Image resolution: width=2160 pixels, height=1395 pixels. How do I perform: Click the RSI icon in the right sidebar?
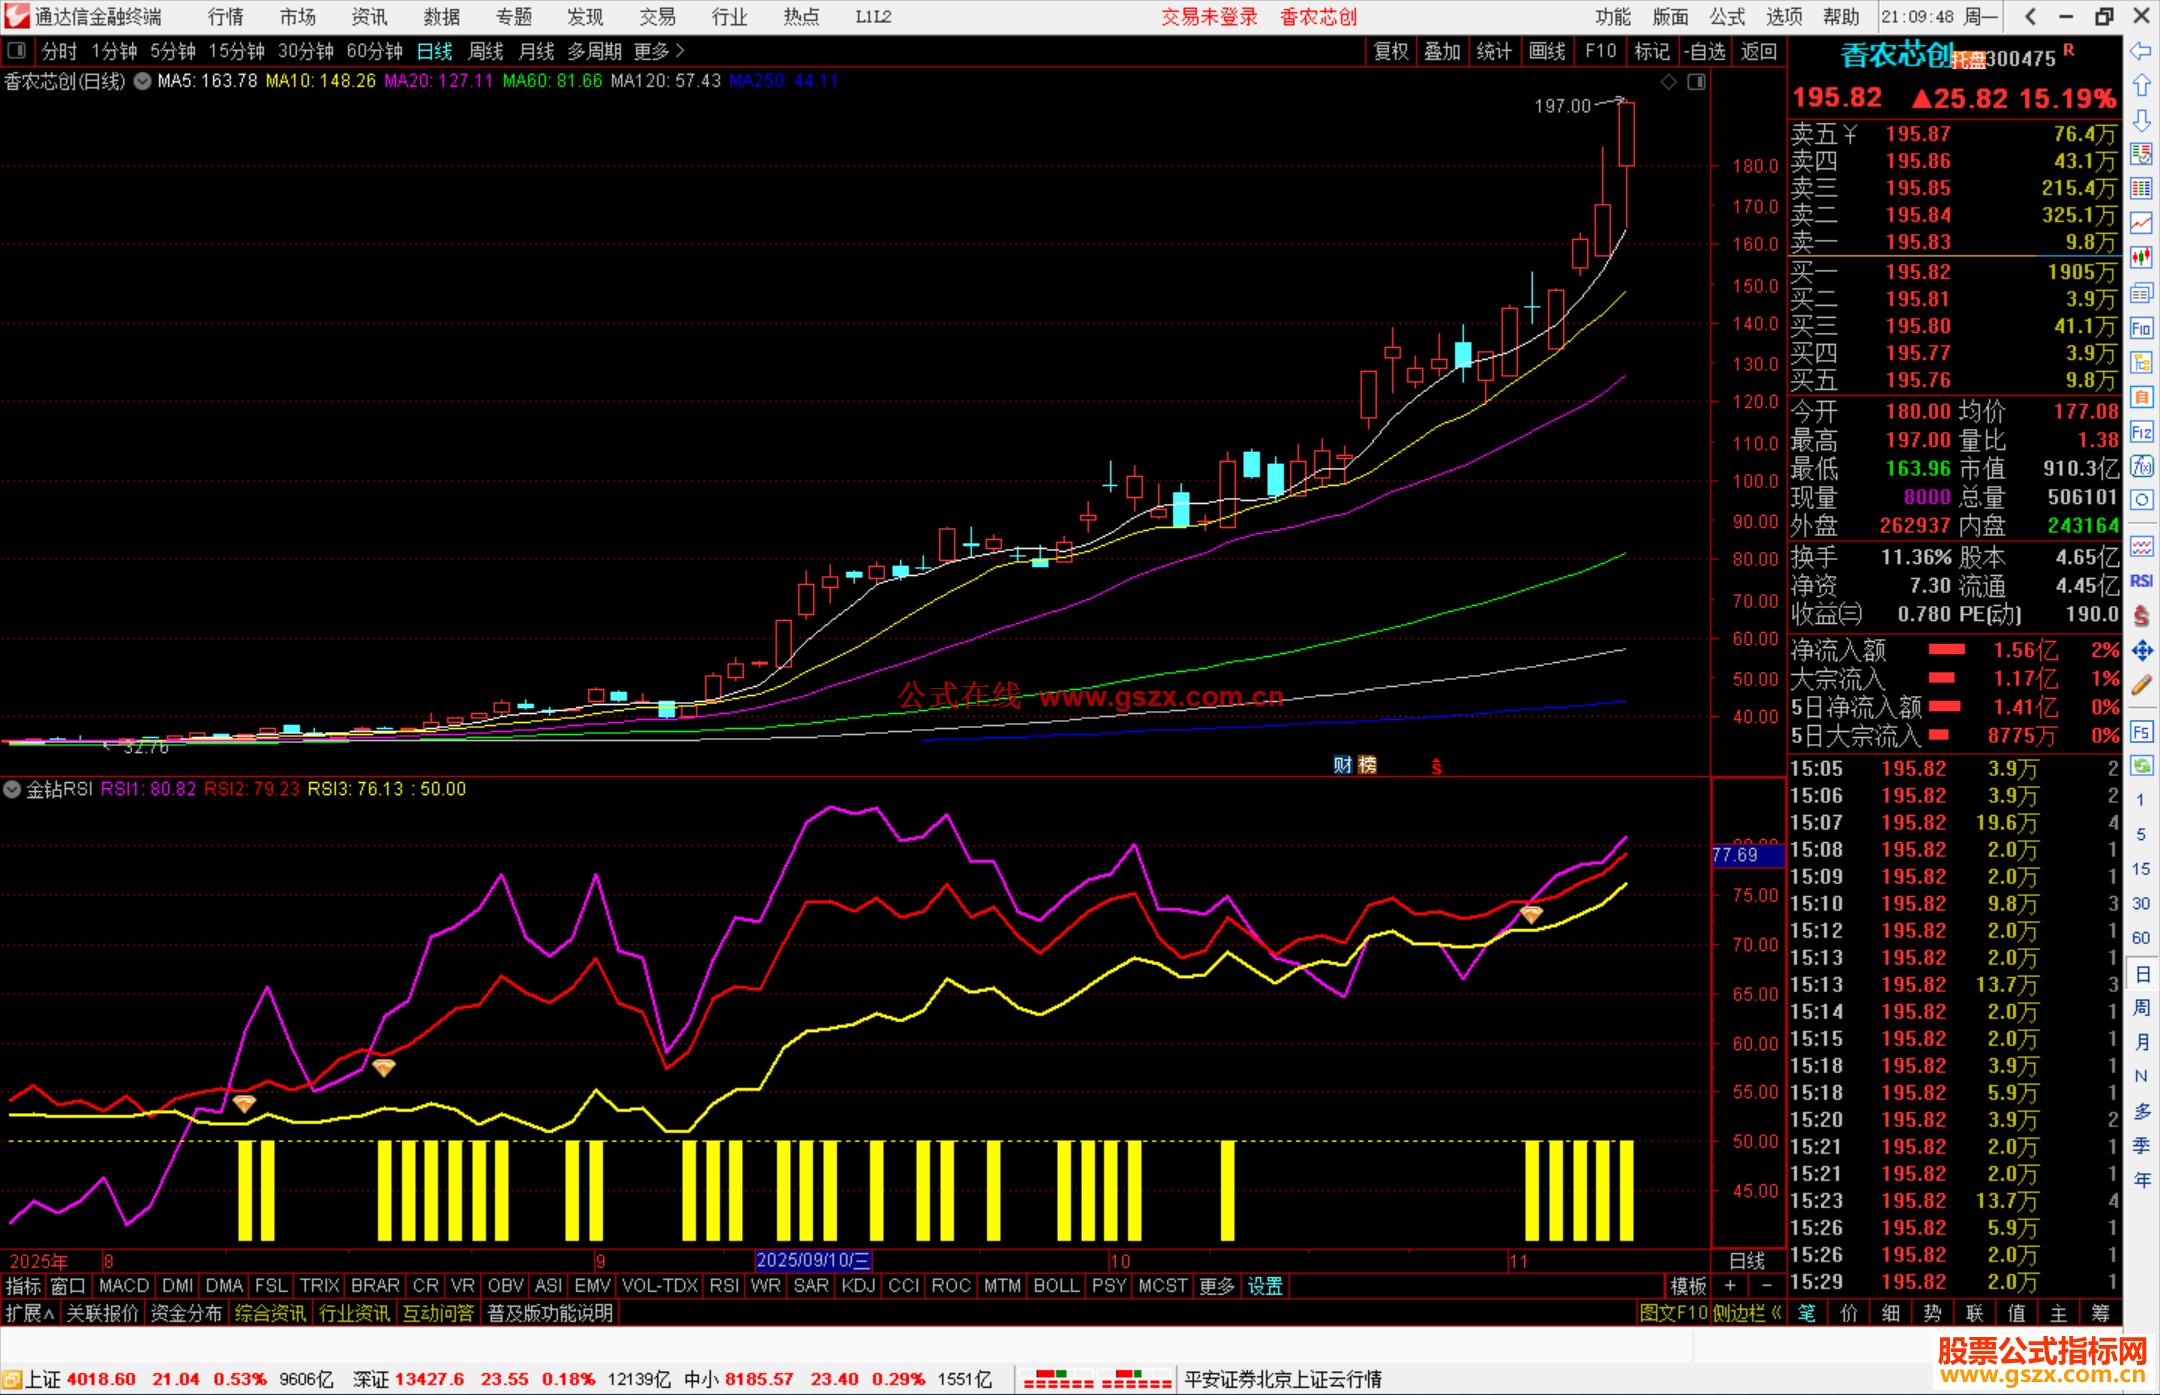2141,581
